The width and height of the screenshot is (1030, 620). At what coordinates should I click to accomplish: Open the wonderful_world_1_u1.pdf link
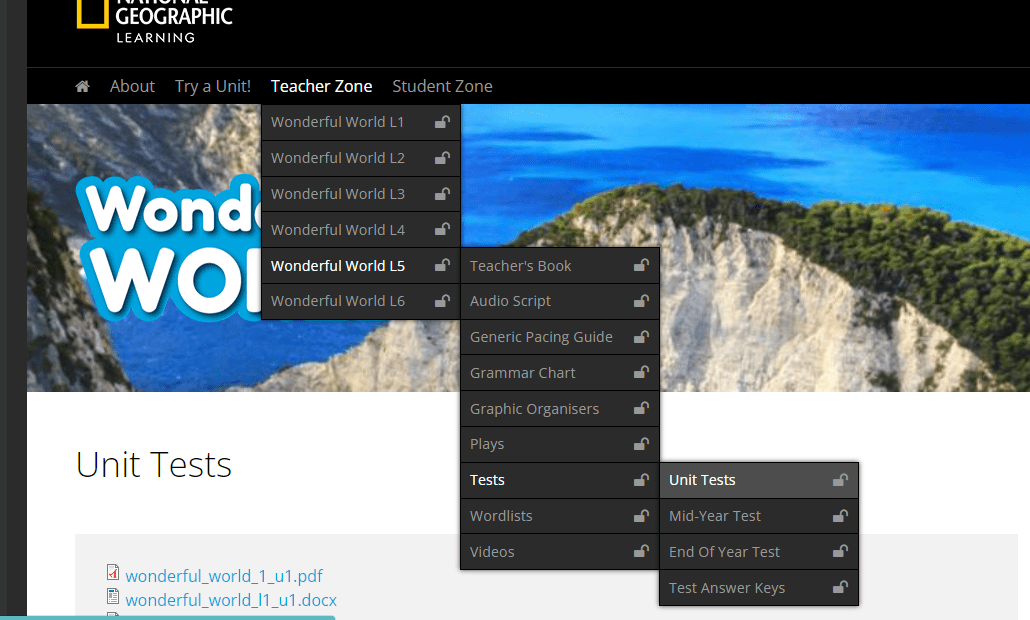(224, 576)
